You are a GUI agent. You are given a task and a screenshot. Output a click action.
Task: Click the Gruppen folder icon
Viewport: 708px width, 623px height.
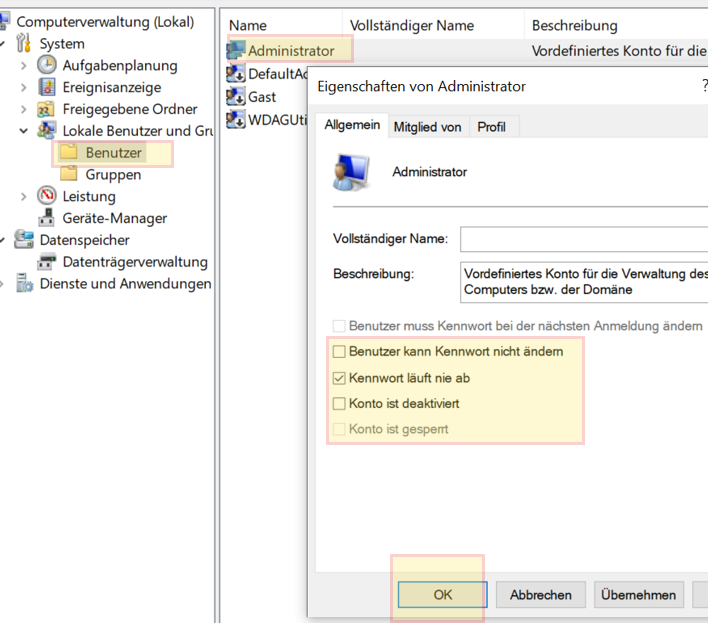pos(70,174)
